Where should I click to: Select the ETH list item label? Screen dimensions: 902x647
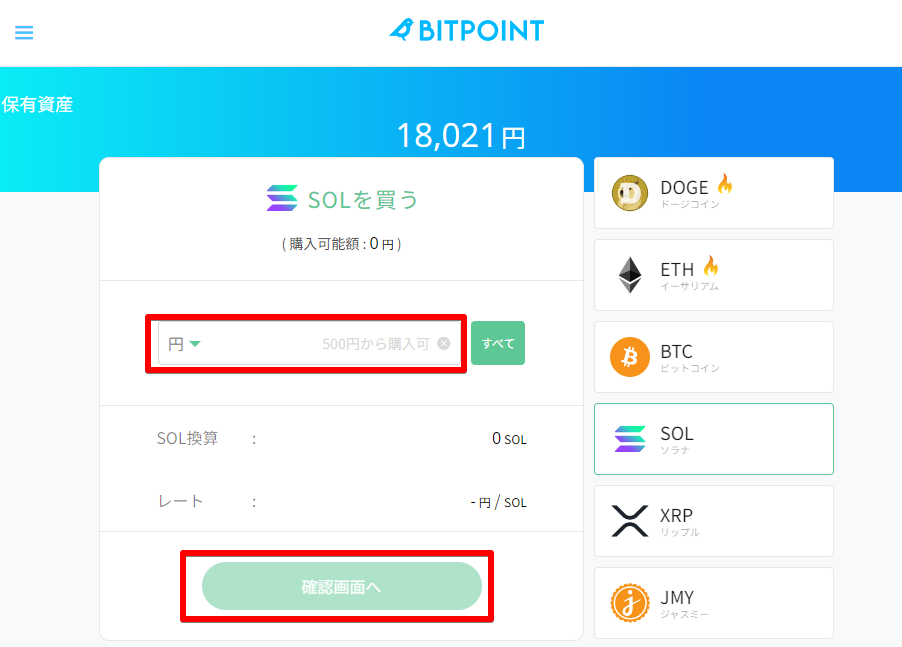click(677, 270)
